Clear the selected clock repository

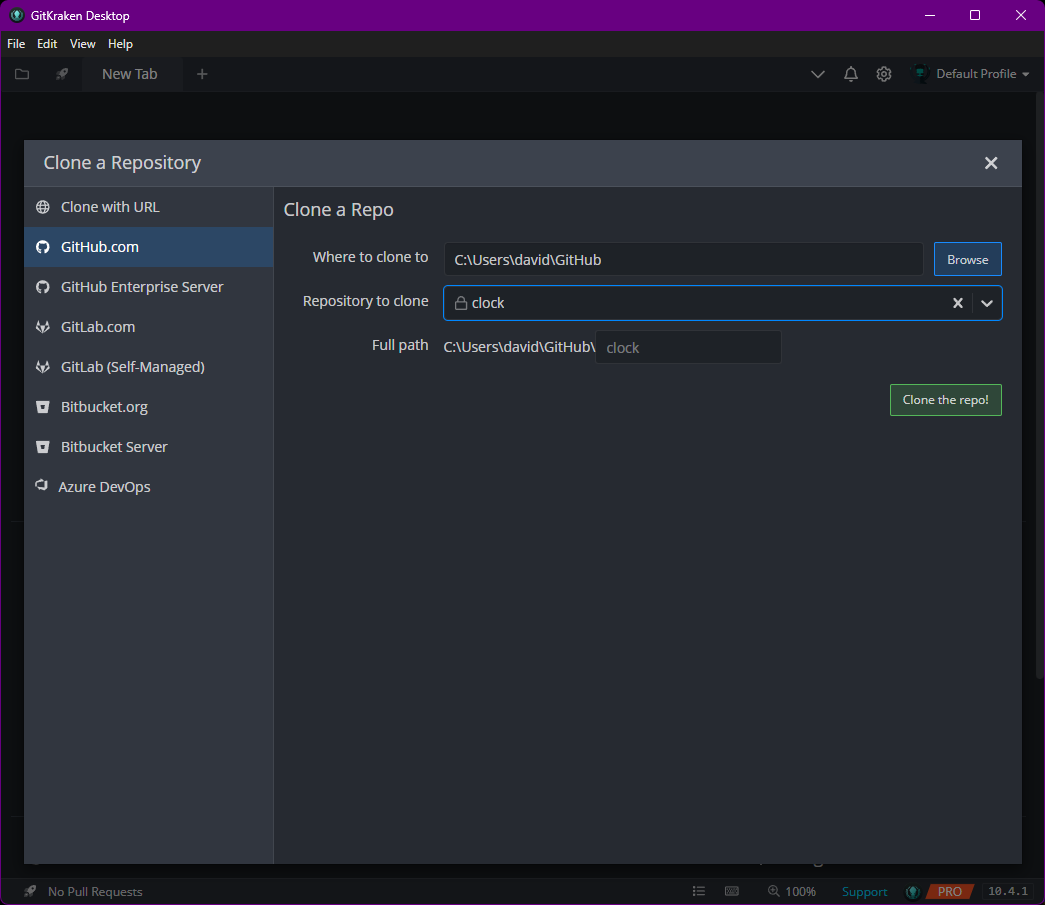coord(957,303)
